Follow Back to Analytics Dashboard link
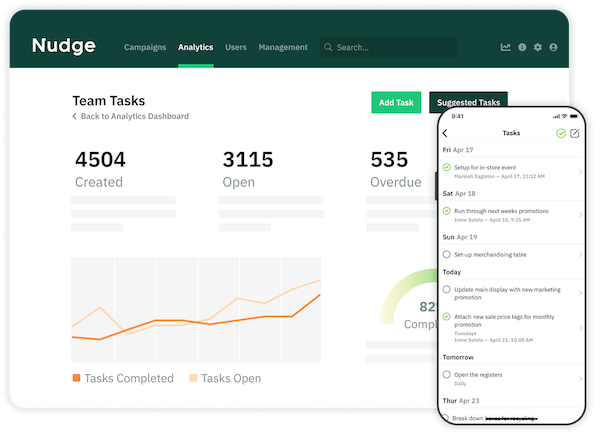The width and height of the screenshot is (600, 439). [135, 116]
